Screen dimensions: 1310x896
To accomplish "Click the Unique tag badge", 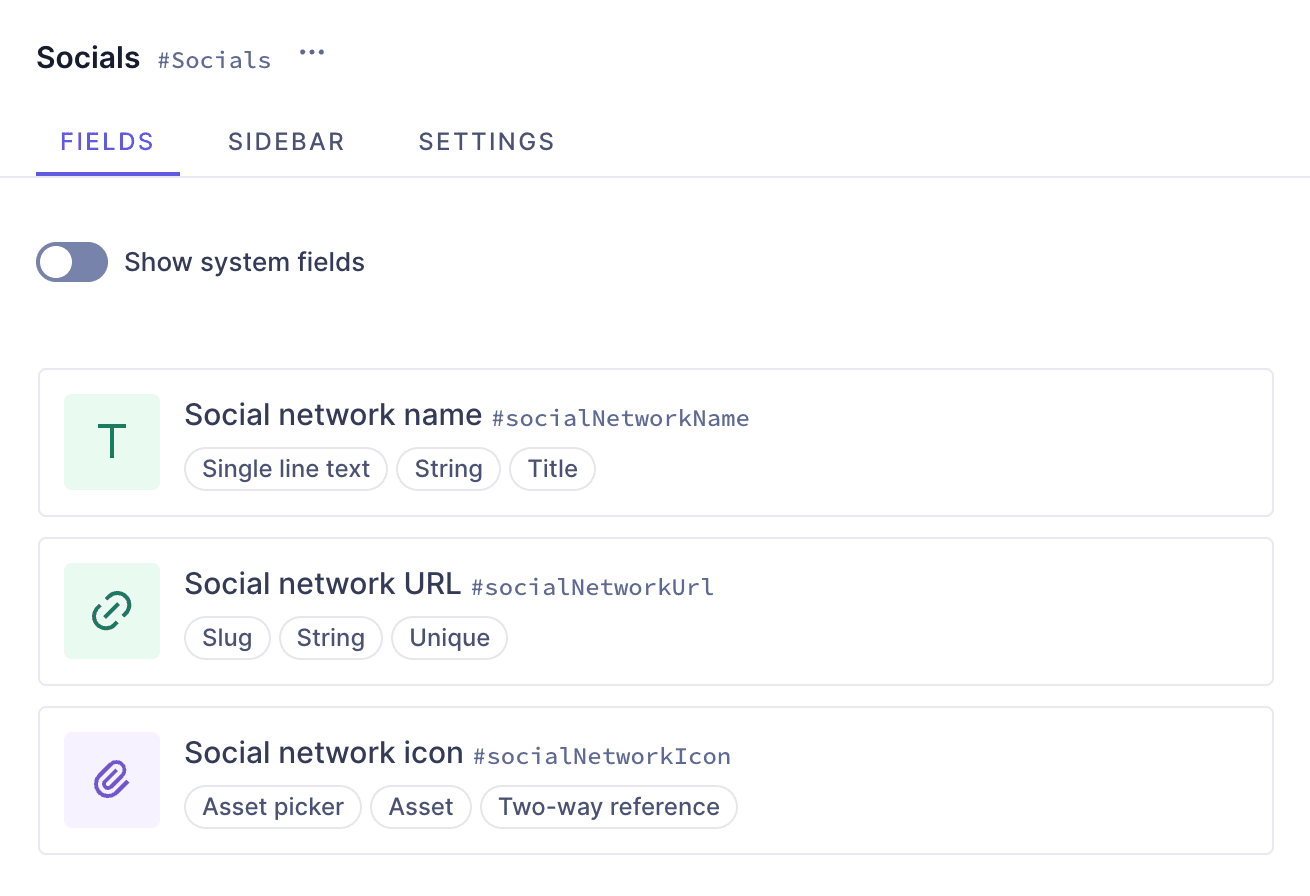I will tap(449, 638).
